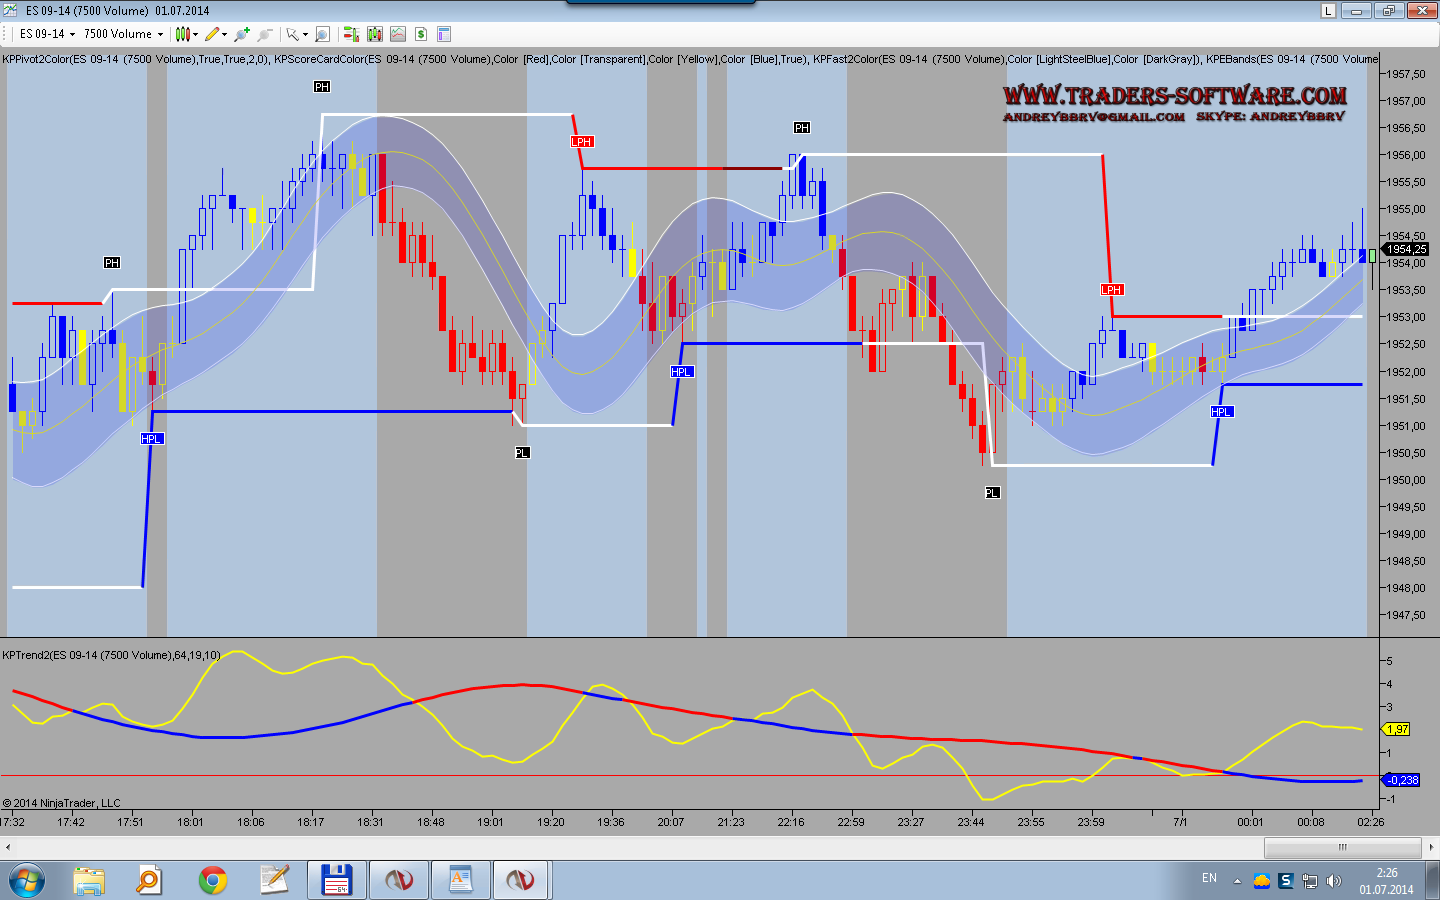Click the scrollbar left arrow button
This screenshot has width=1440, height=900.
point(8,847)
